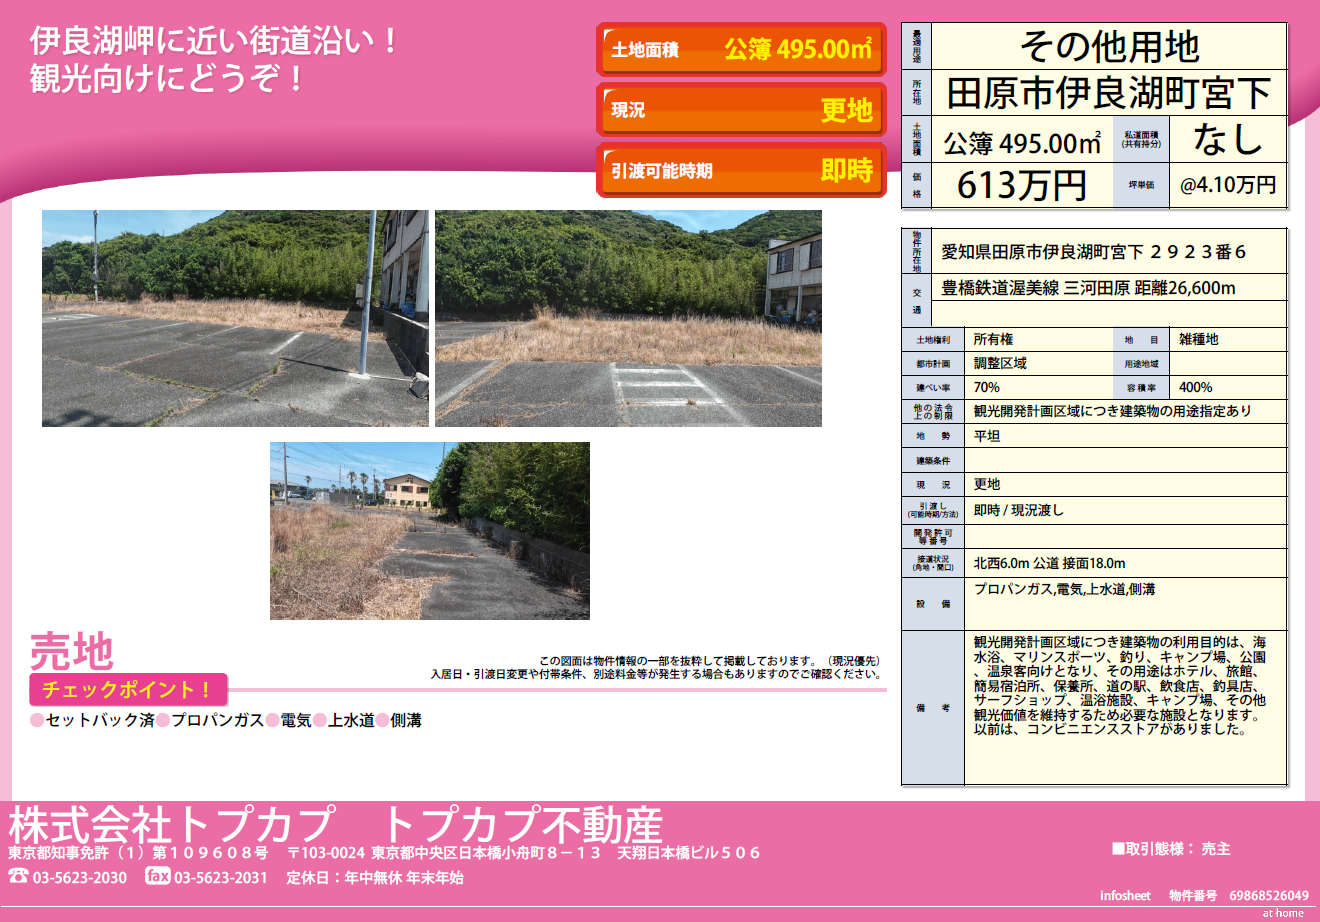1320x922 pixels.
Task: Click the pink bullet before 側溝
Action: click(383, 720)
